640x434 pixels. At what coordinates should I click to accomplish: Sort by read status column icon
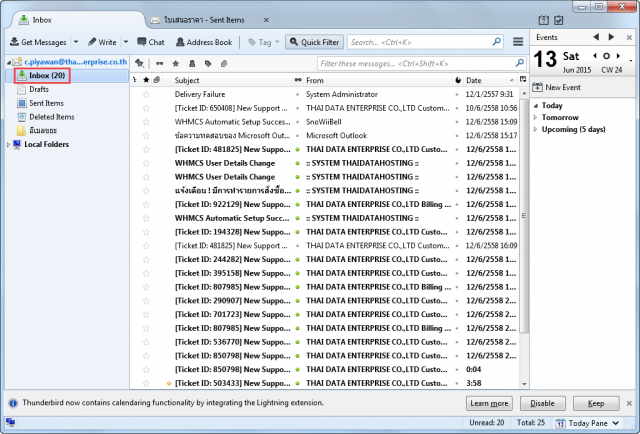point(298,80)
